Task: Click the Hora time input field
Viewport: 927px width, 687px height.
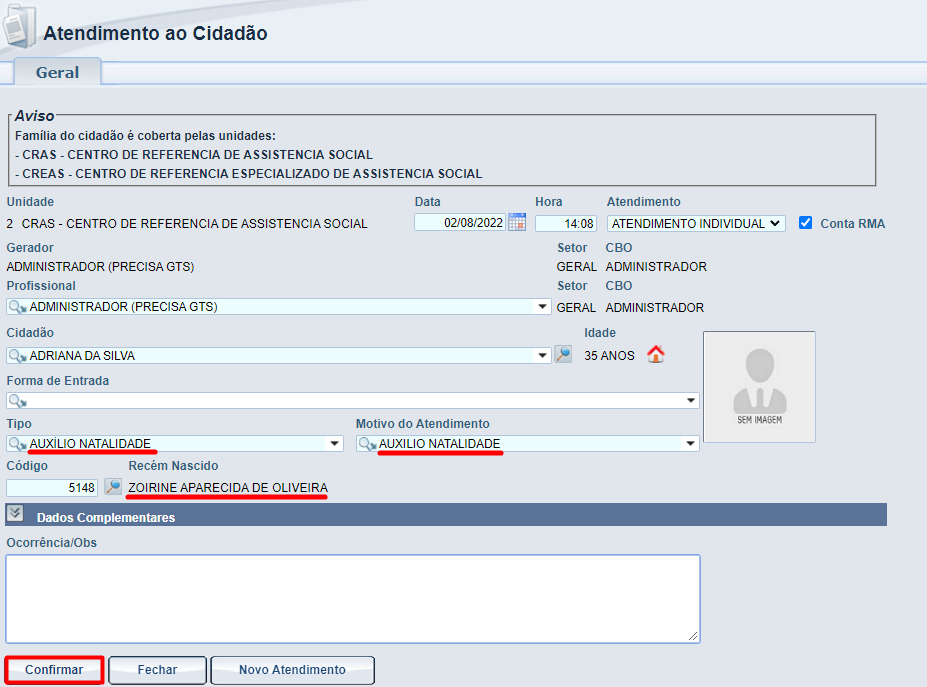Action: point(566,224)
